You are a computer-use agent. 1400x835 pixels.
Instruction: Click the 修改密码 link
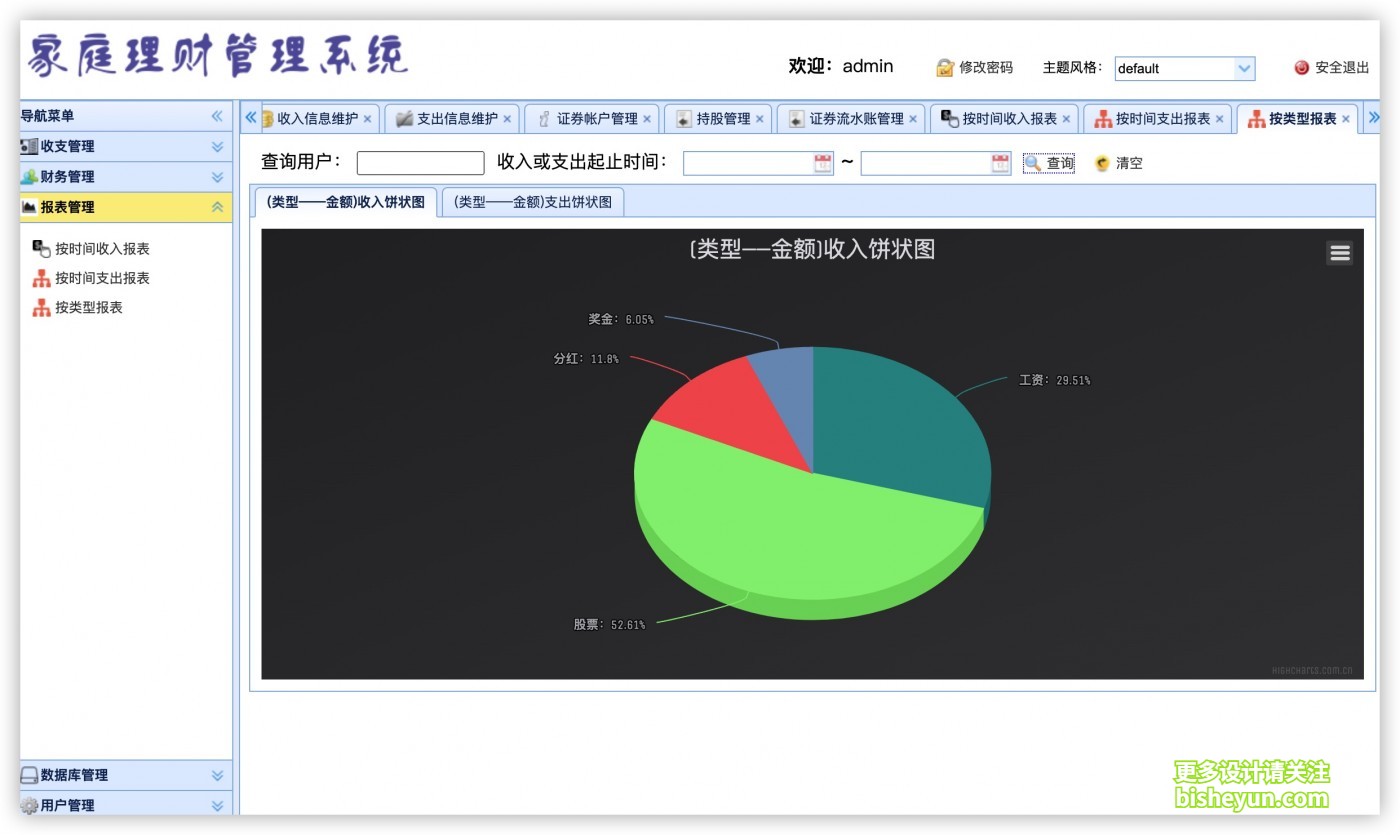click(x=975, y=68)
